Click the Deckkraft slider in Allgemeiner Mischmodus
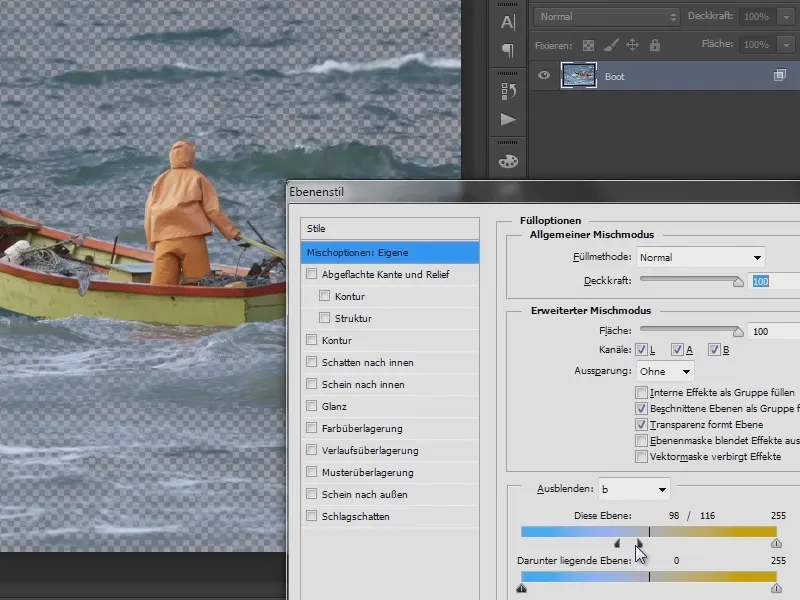This screenshot has width=800, height=600. (x=691, y=280)
